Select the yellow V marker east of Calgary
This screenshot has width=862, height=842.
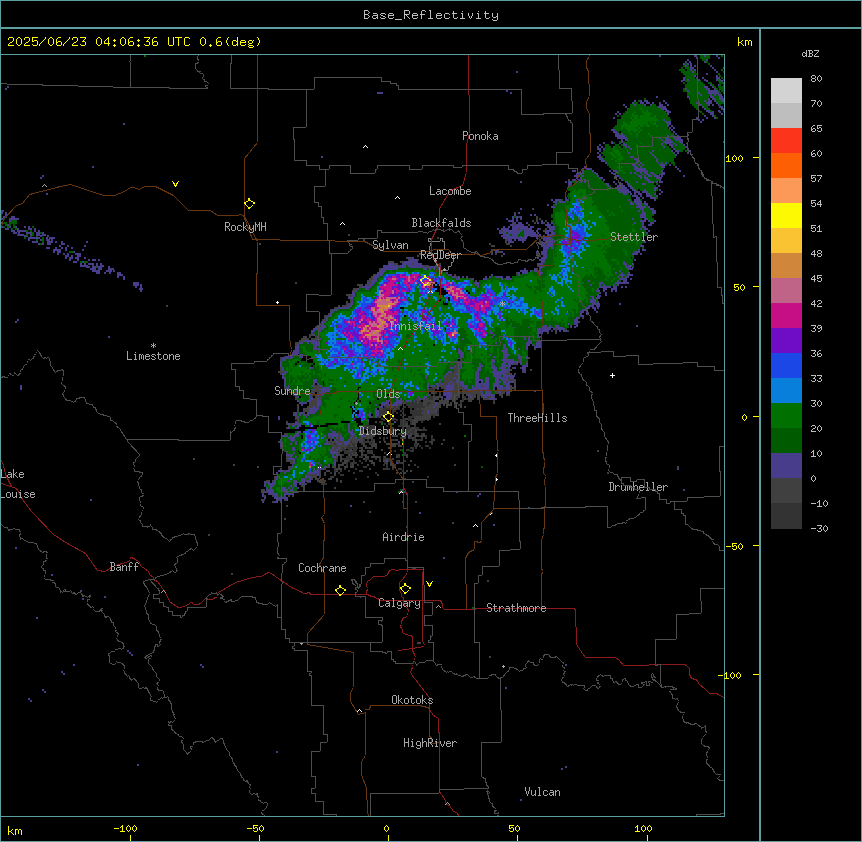[x=429, y=584]
